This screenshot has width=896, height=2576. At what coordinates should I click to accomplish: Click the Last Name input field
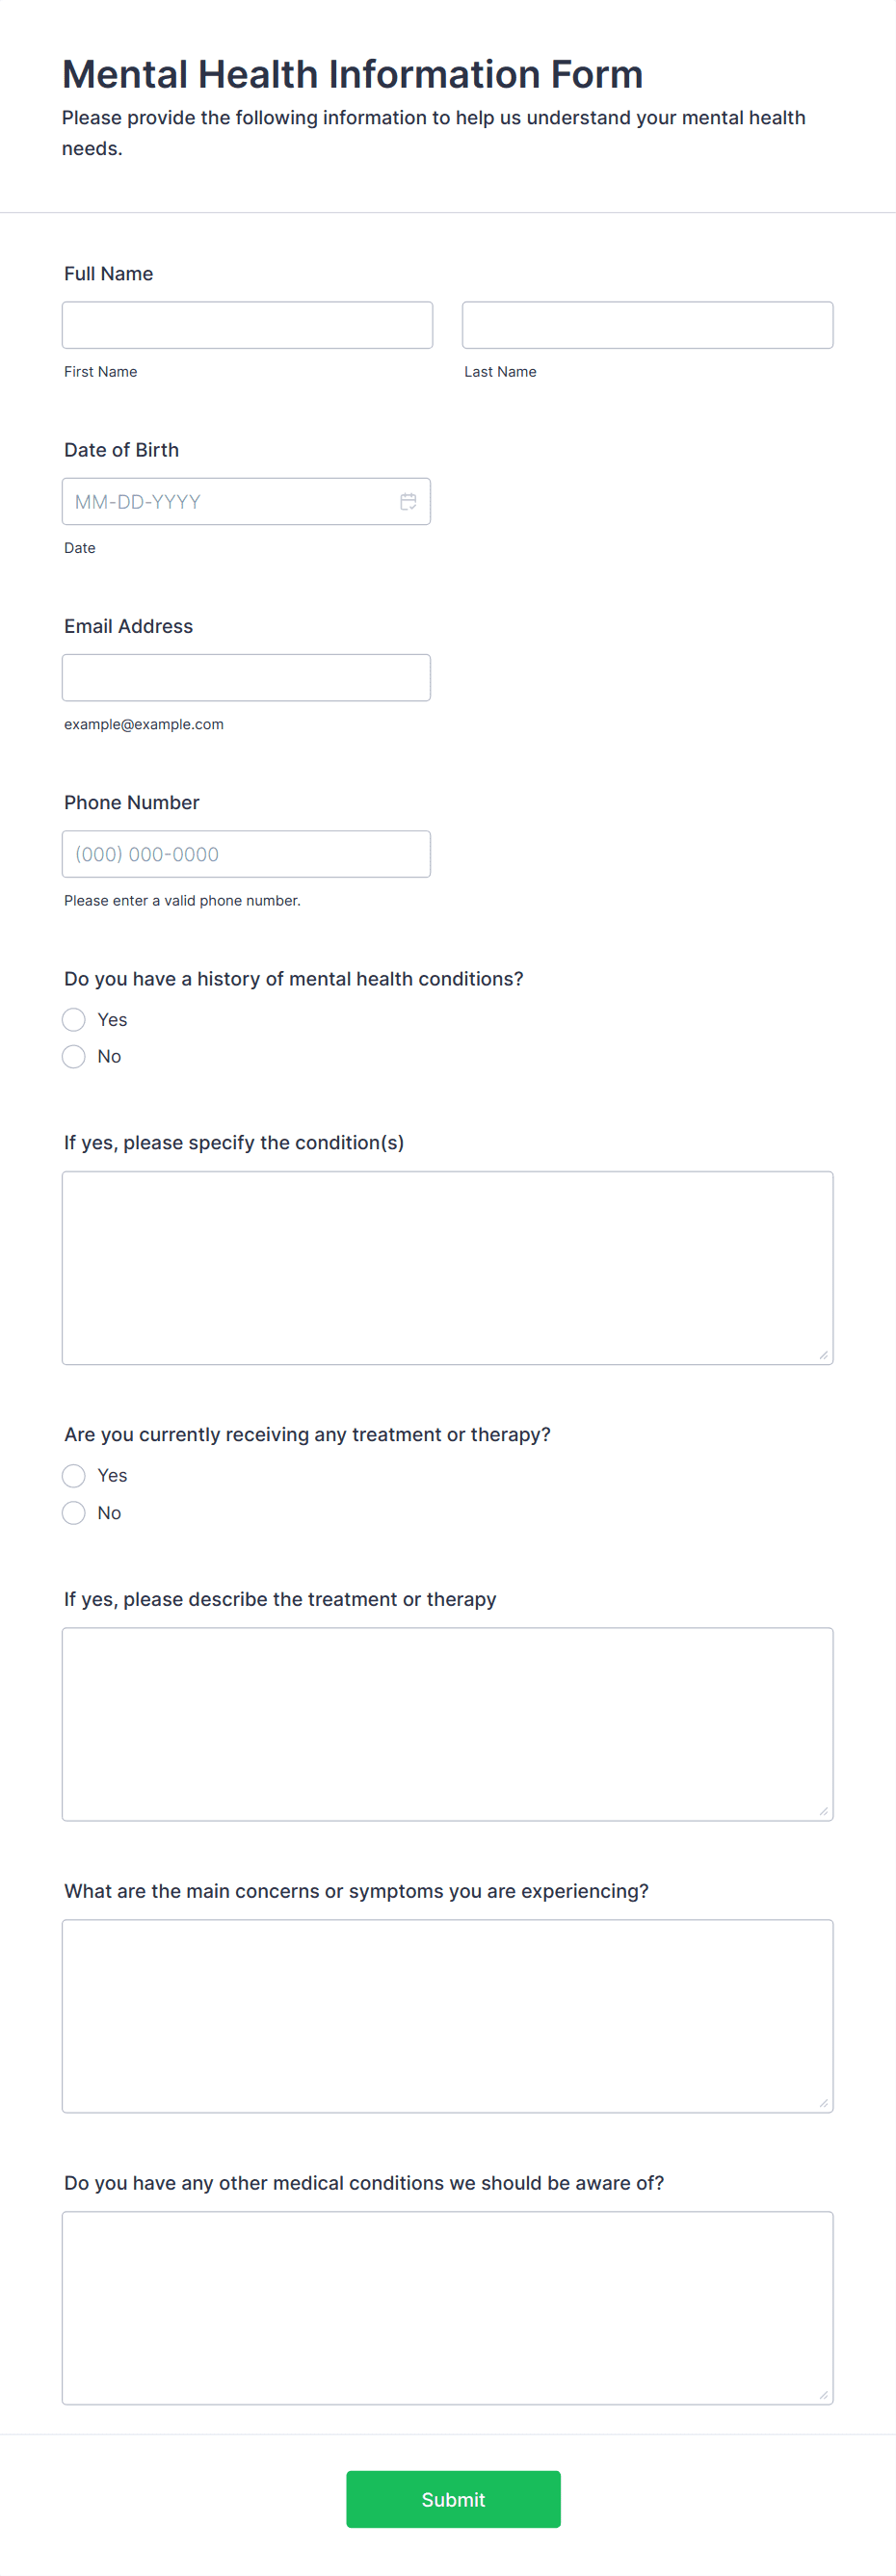[x=647, y=325]
